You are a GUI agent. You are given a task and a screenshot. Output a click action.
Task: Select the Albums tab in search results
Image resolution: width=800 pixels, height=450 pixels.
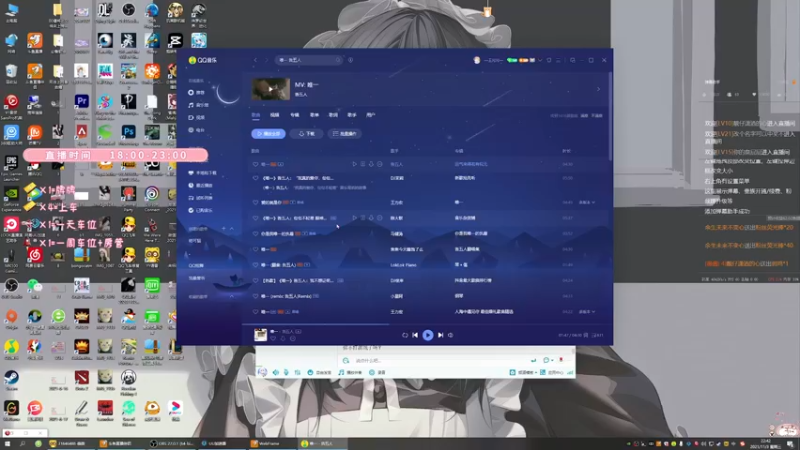[x=294, y=115]
